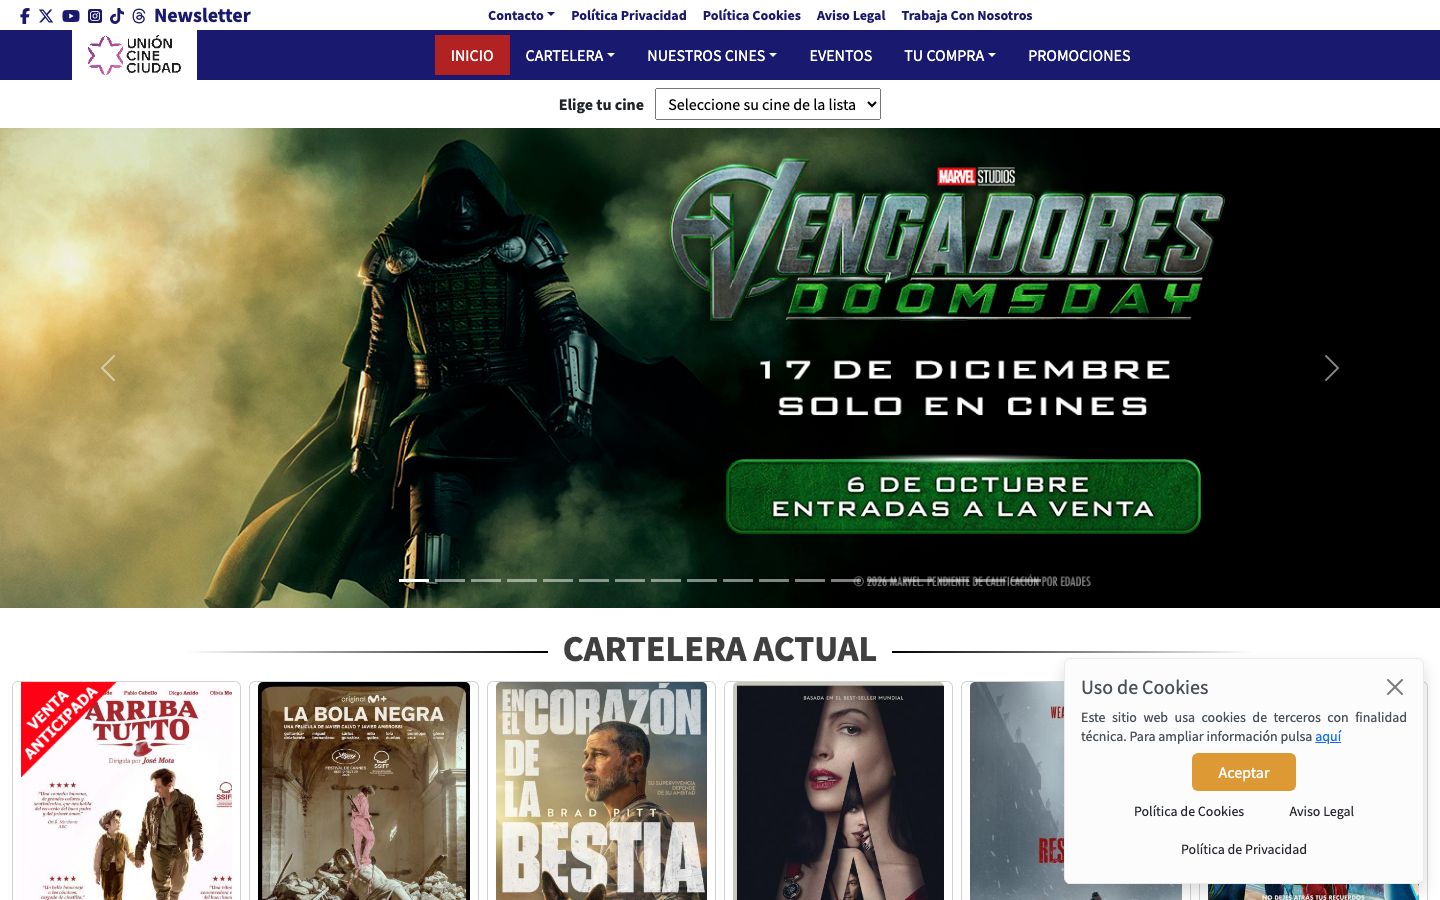Accept cookies with the Aceptar button
Screen dimensions: 1440x900
coord(1243,772)
